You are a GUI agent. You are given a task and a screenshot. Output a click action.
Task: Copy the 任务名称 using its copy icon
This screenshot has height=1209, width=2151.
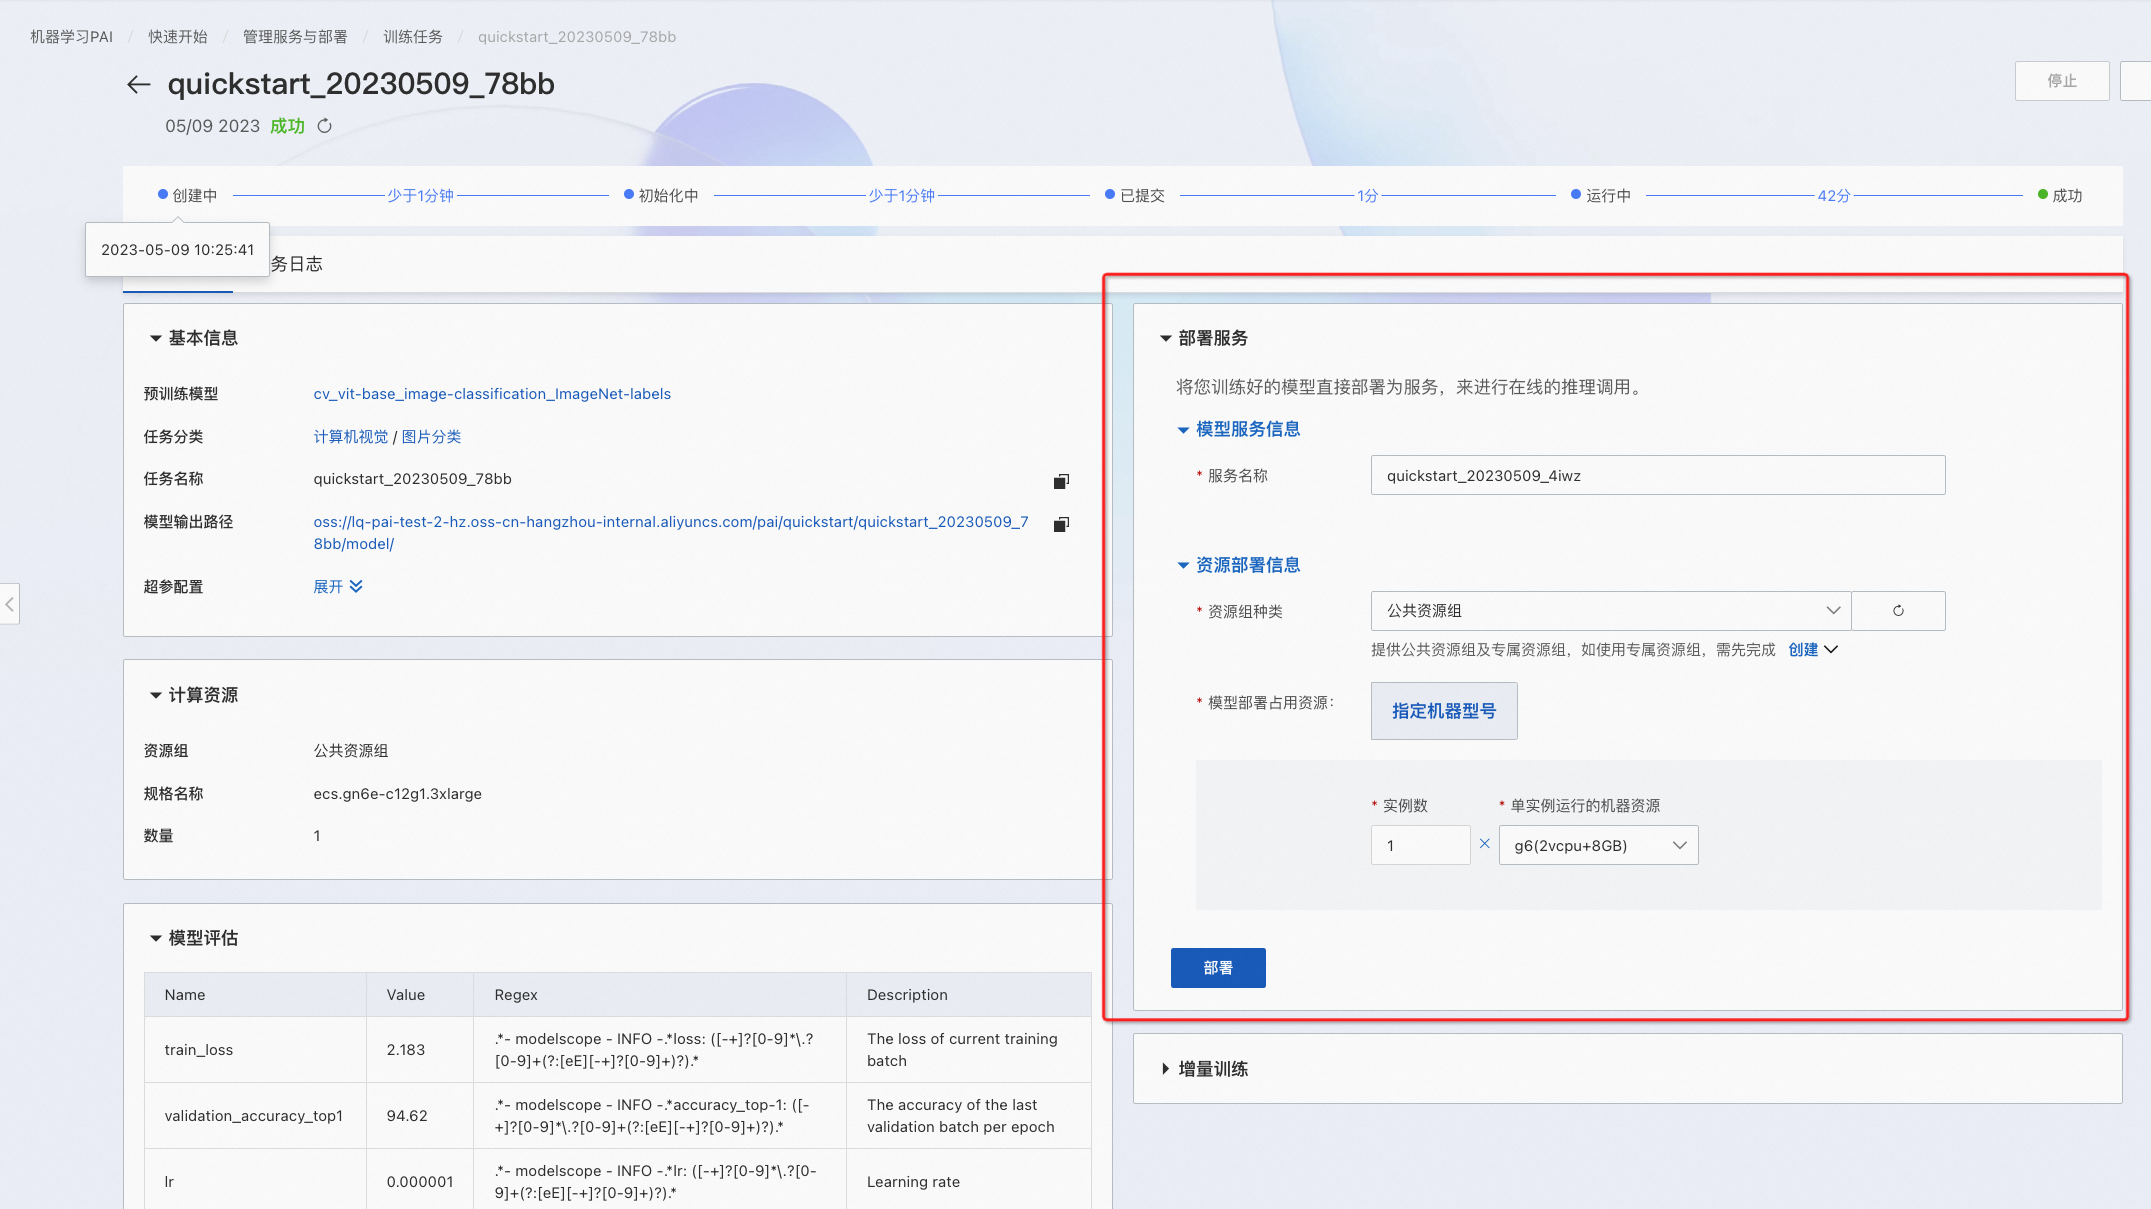click(1061, 481)
